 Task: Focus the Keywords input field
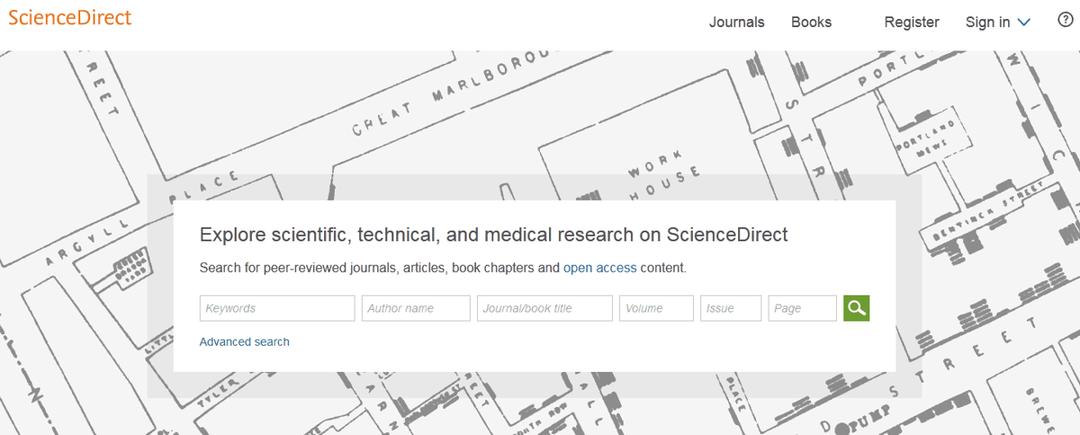pyautogui.click(x=278, y=308)
